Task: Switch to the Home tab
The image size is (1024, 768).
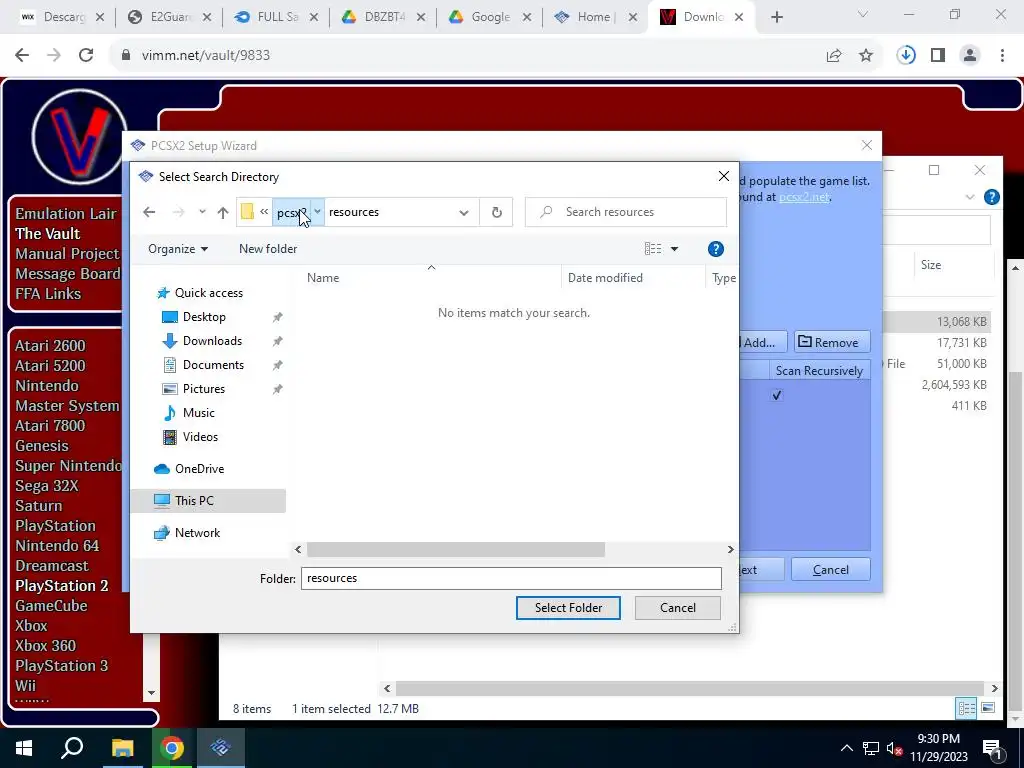Action: pyautogui.click(x=596, y=17)
